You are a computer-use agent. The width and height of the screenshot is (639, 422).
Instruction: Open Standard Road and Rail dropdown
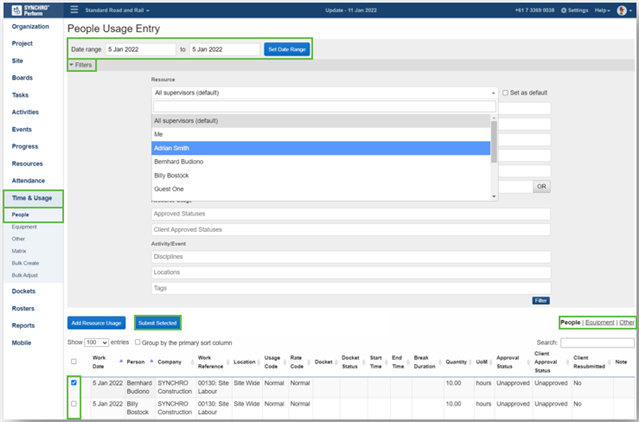(119, 10)
